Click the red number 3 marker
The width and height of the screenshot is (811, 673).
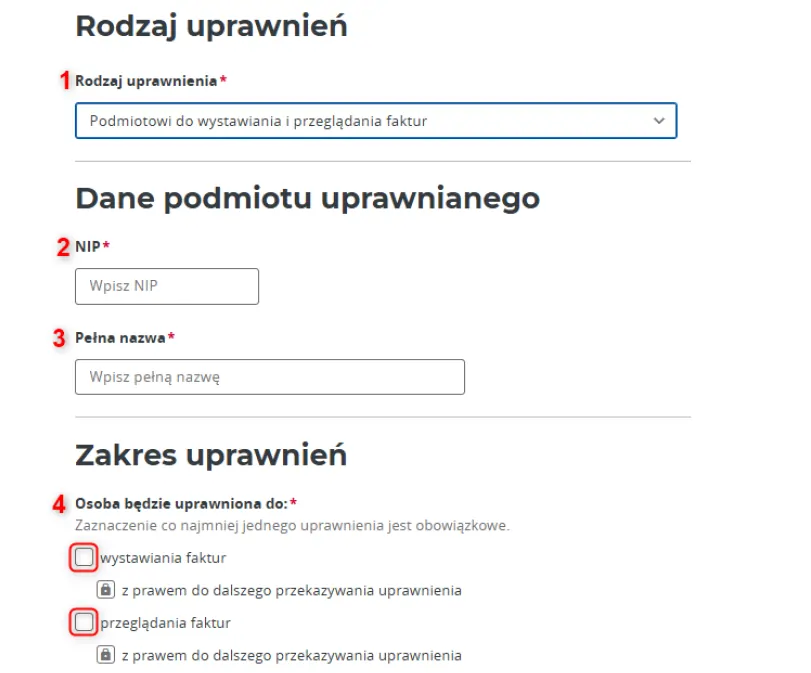60,338
